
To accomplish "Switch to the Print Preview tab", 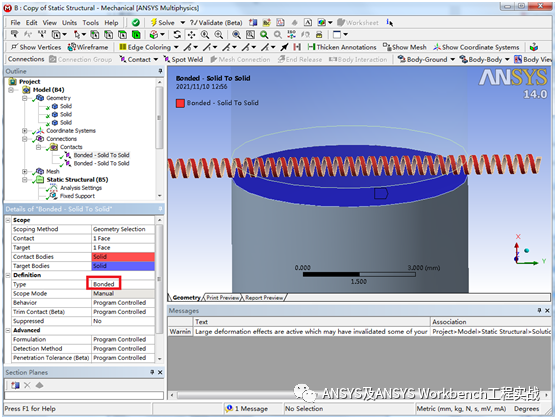I will (223, 298).
